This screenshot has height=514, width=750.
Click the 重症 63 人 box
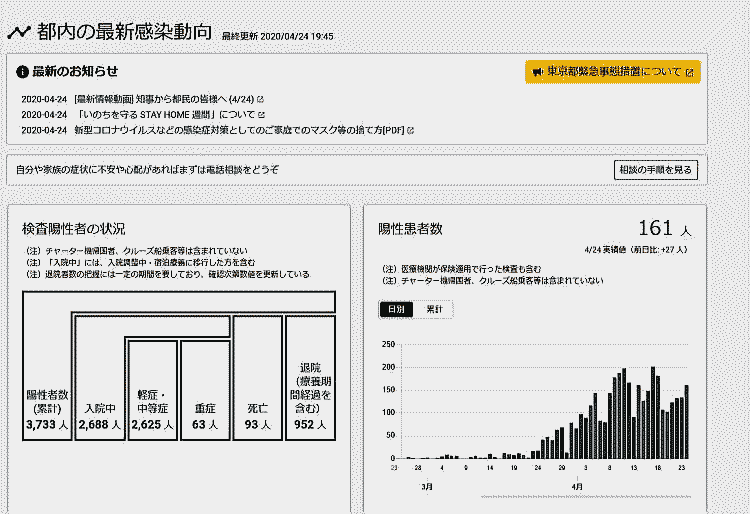205,415
